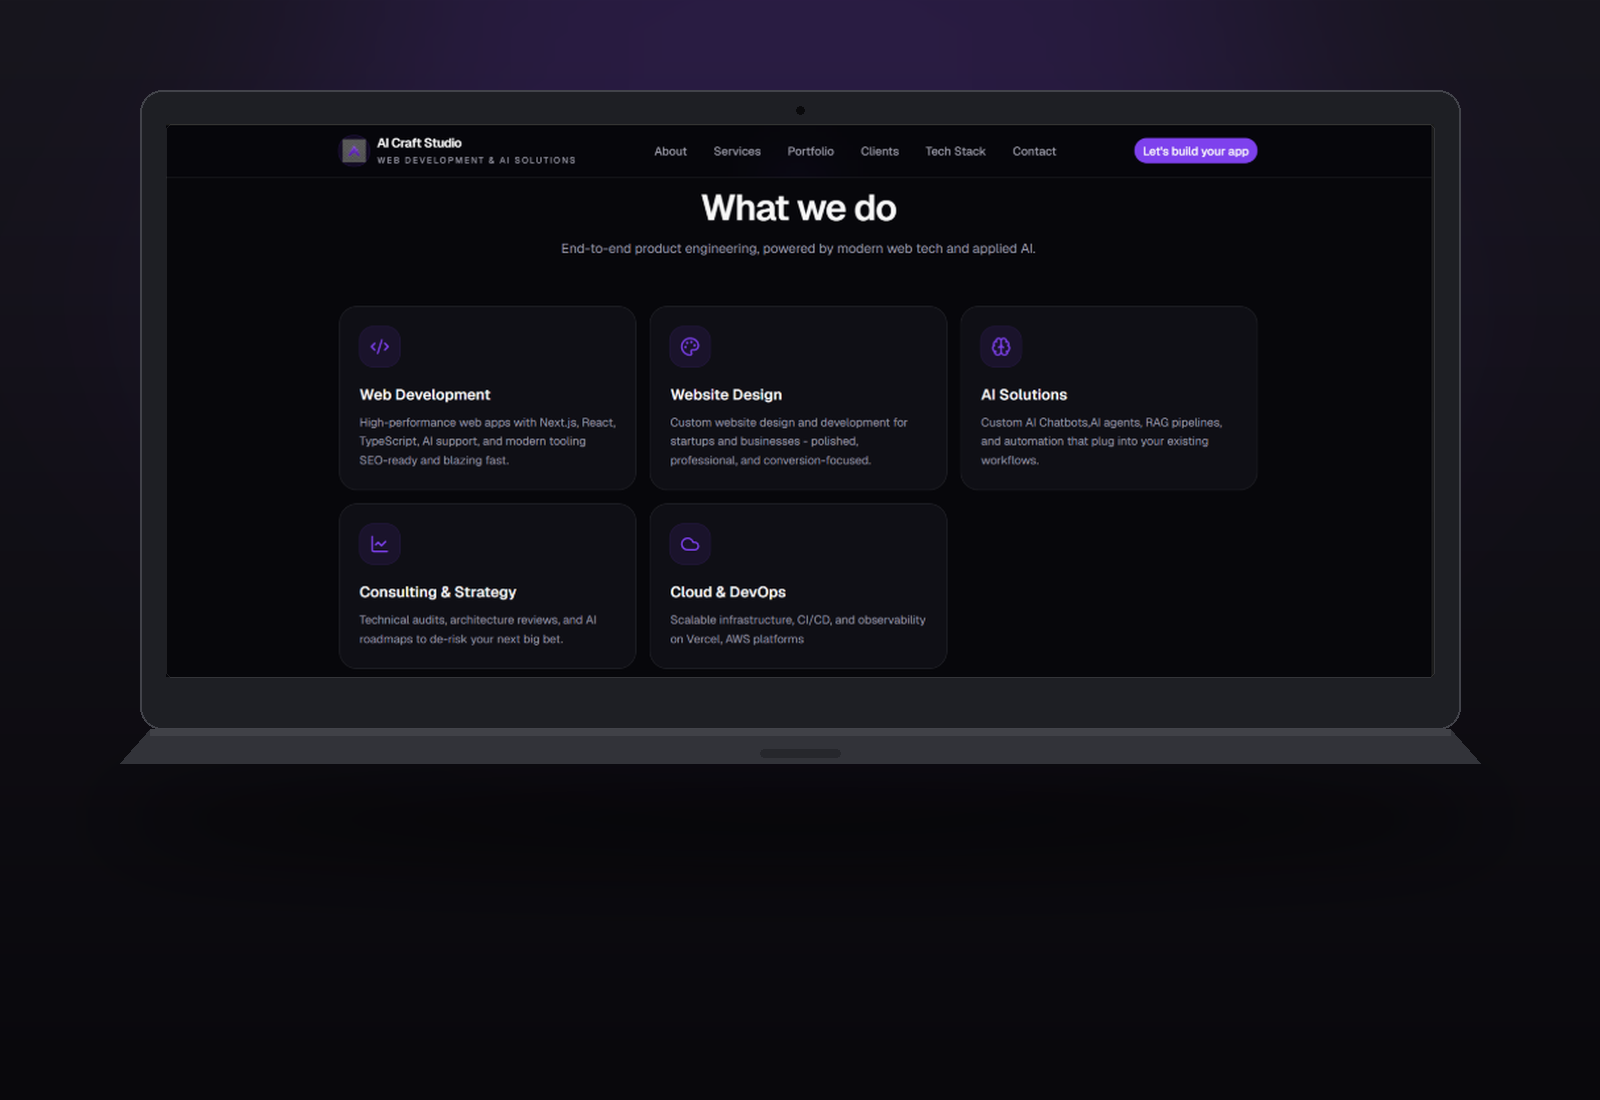Go to the Services section
The image size is (1600, 1100).
point(737,152)
